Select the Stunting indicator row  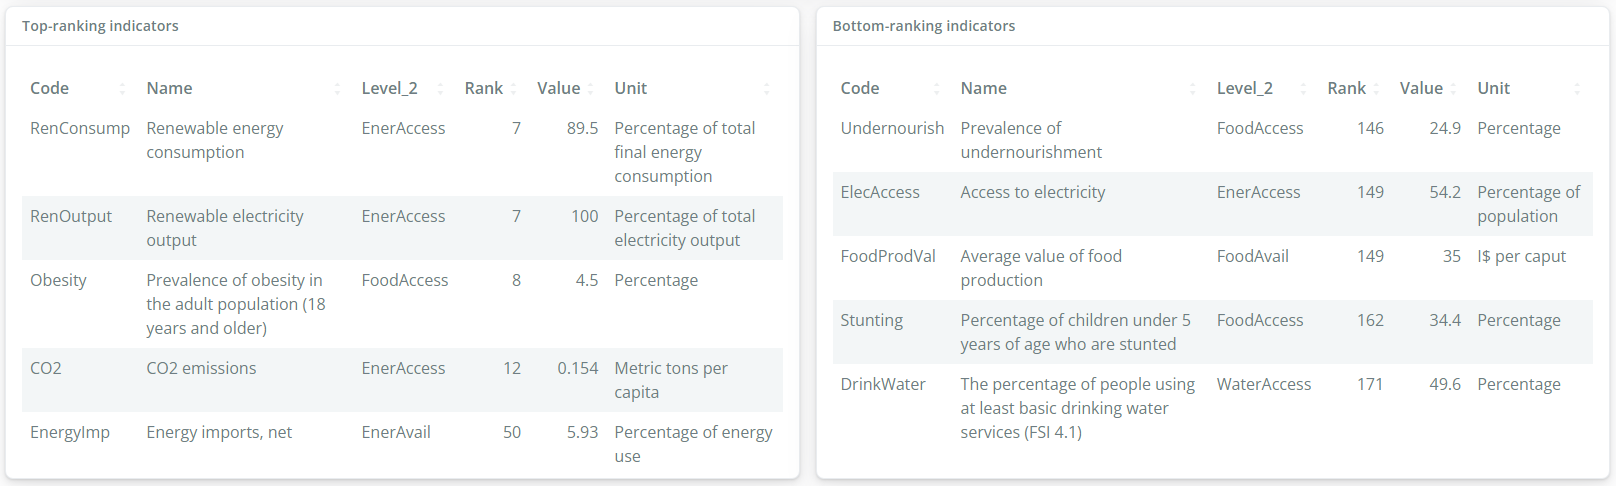point(1213,332)
